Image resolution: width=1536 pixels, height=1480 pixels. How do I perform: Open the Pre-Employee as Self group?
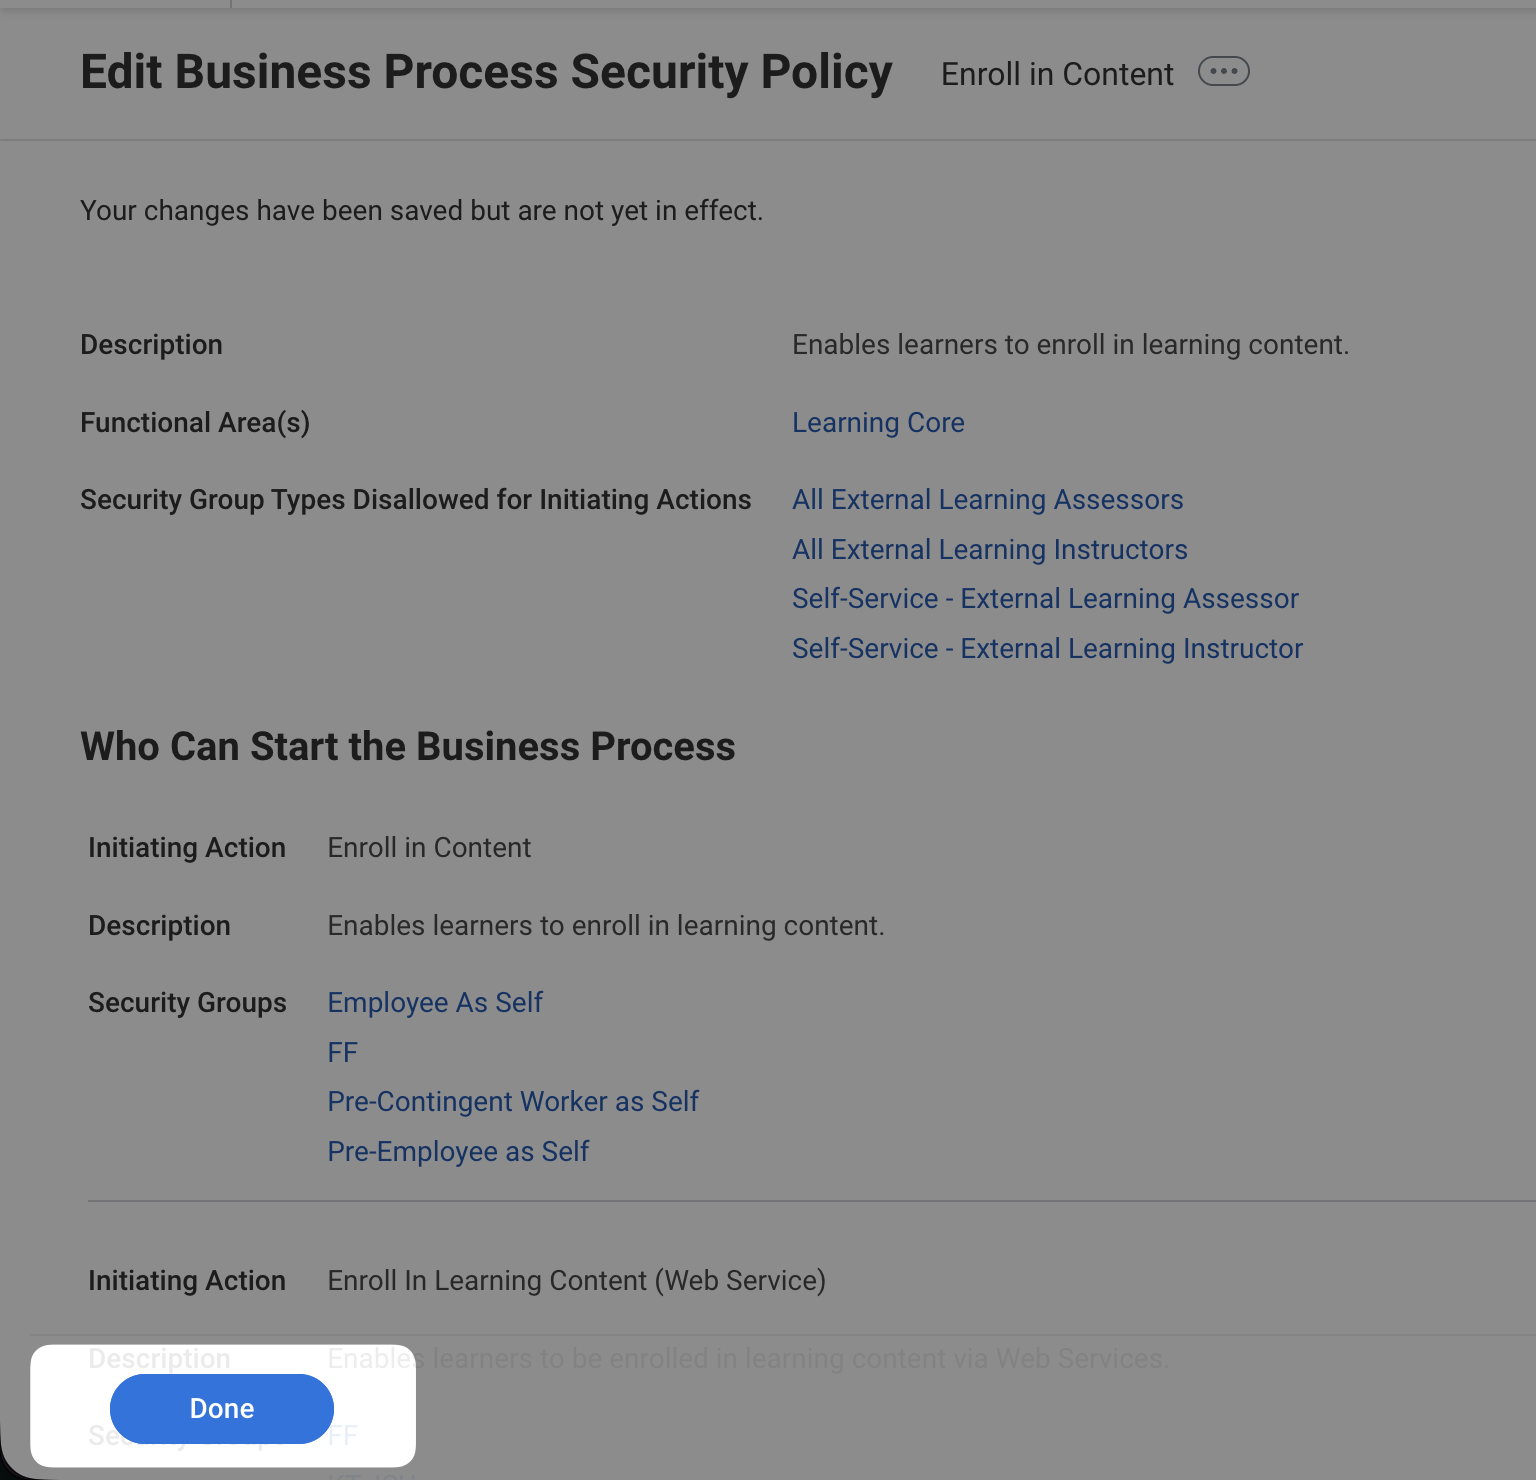click(x=458, y=1152)
